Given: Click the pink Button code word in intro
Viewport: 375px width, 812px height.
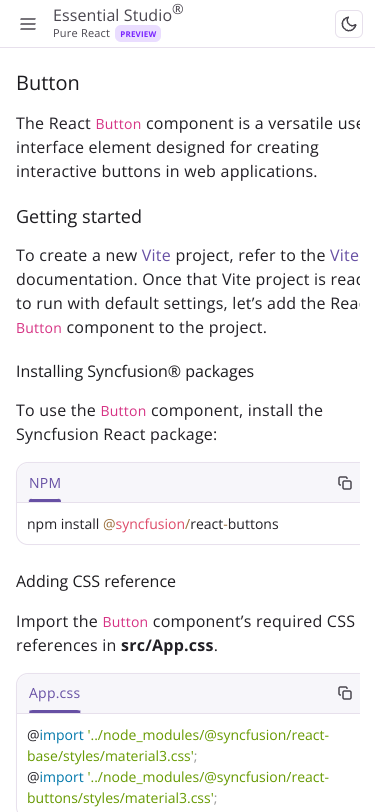Looking at the screenshot, I should (119, 124).
